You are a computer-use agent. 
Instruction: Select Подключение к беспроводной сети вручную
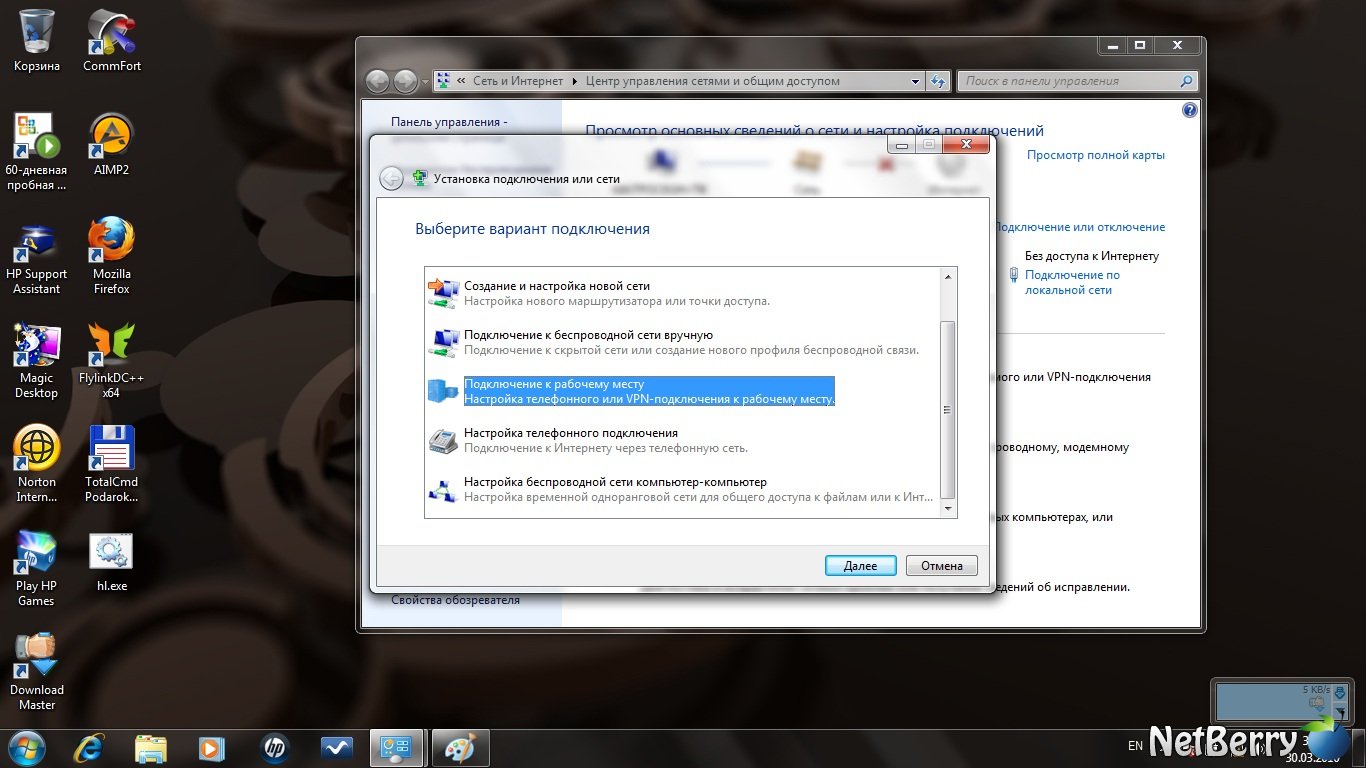pos(682,342)
